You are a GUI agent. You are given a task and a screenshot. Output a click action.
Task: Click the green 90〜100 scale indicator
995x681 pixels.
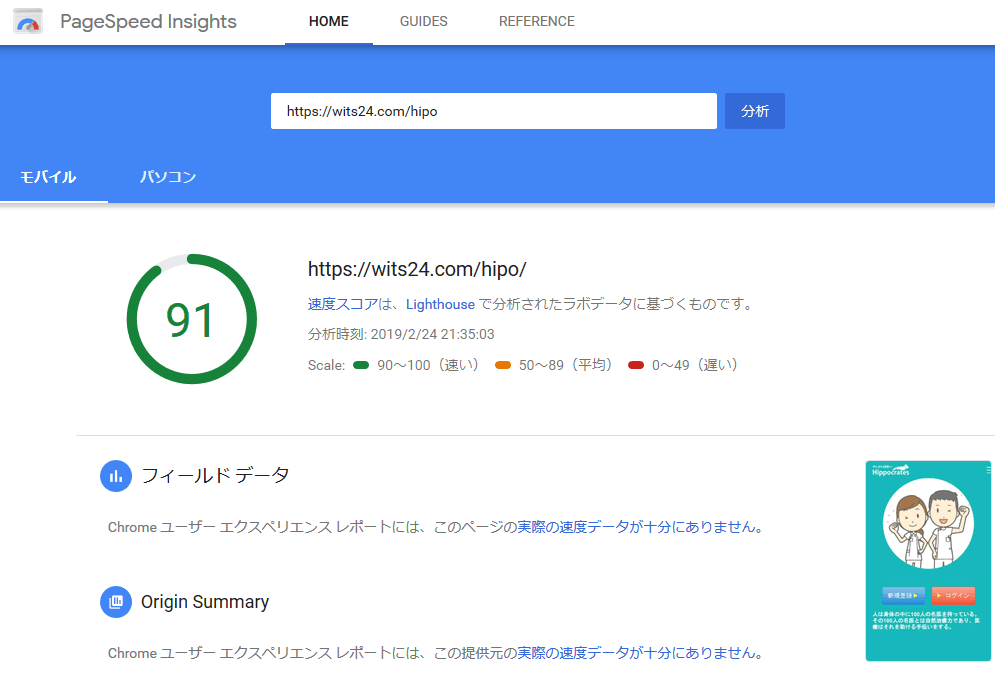click(361, 365)
